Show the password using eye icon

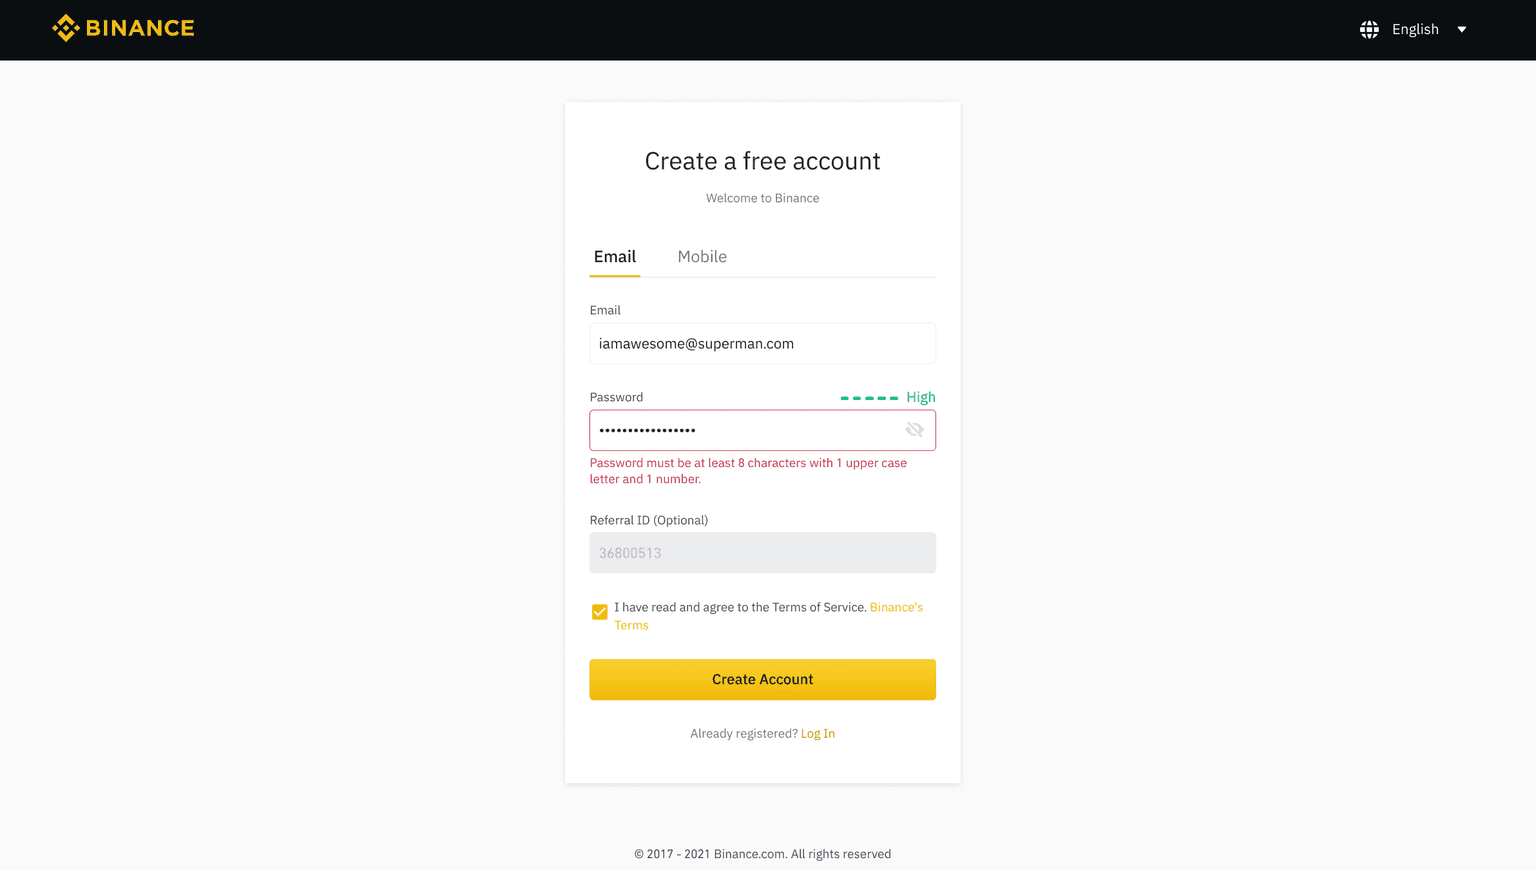click(914, 430)
